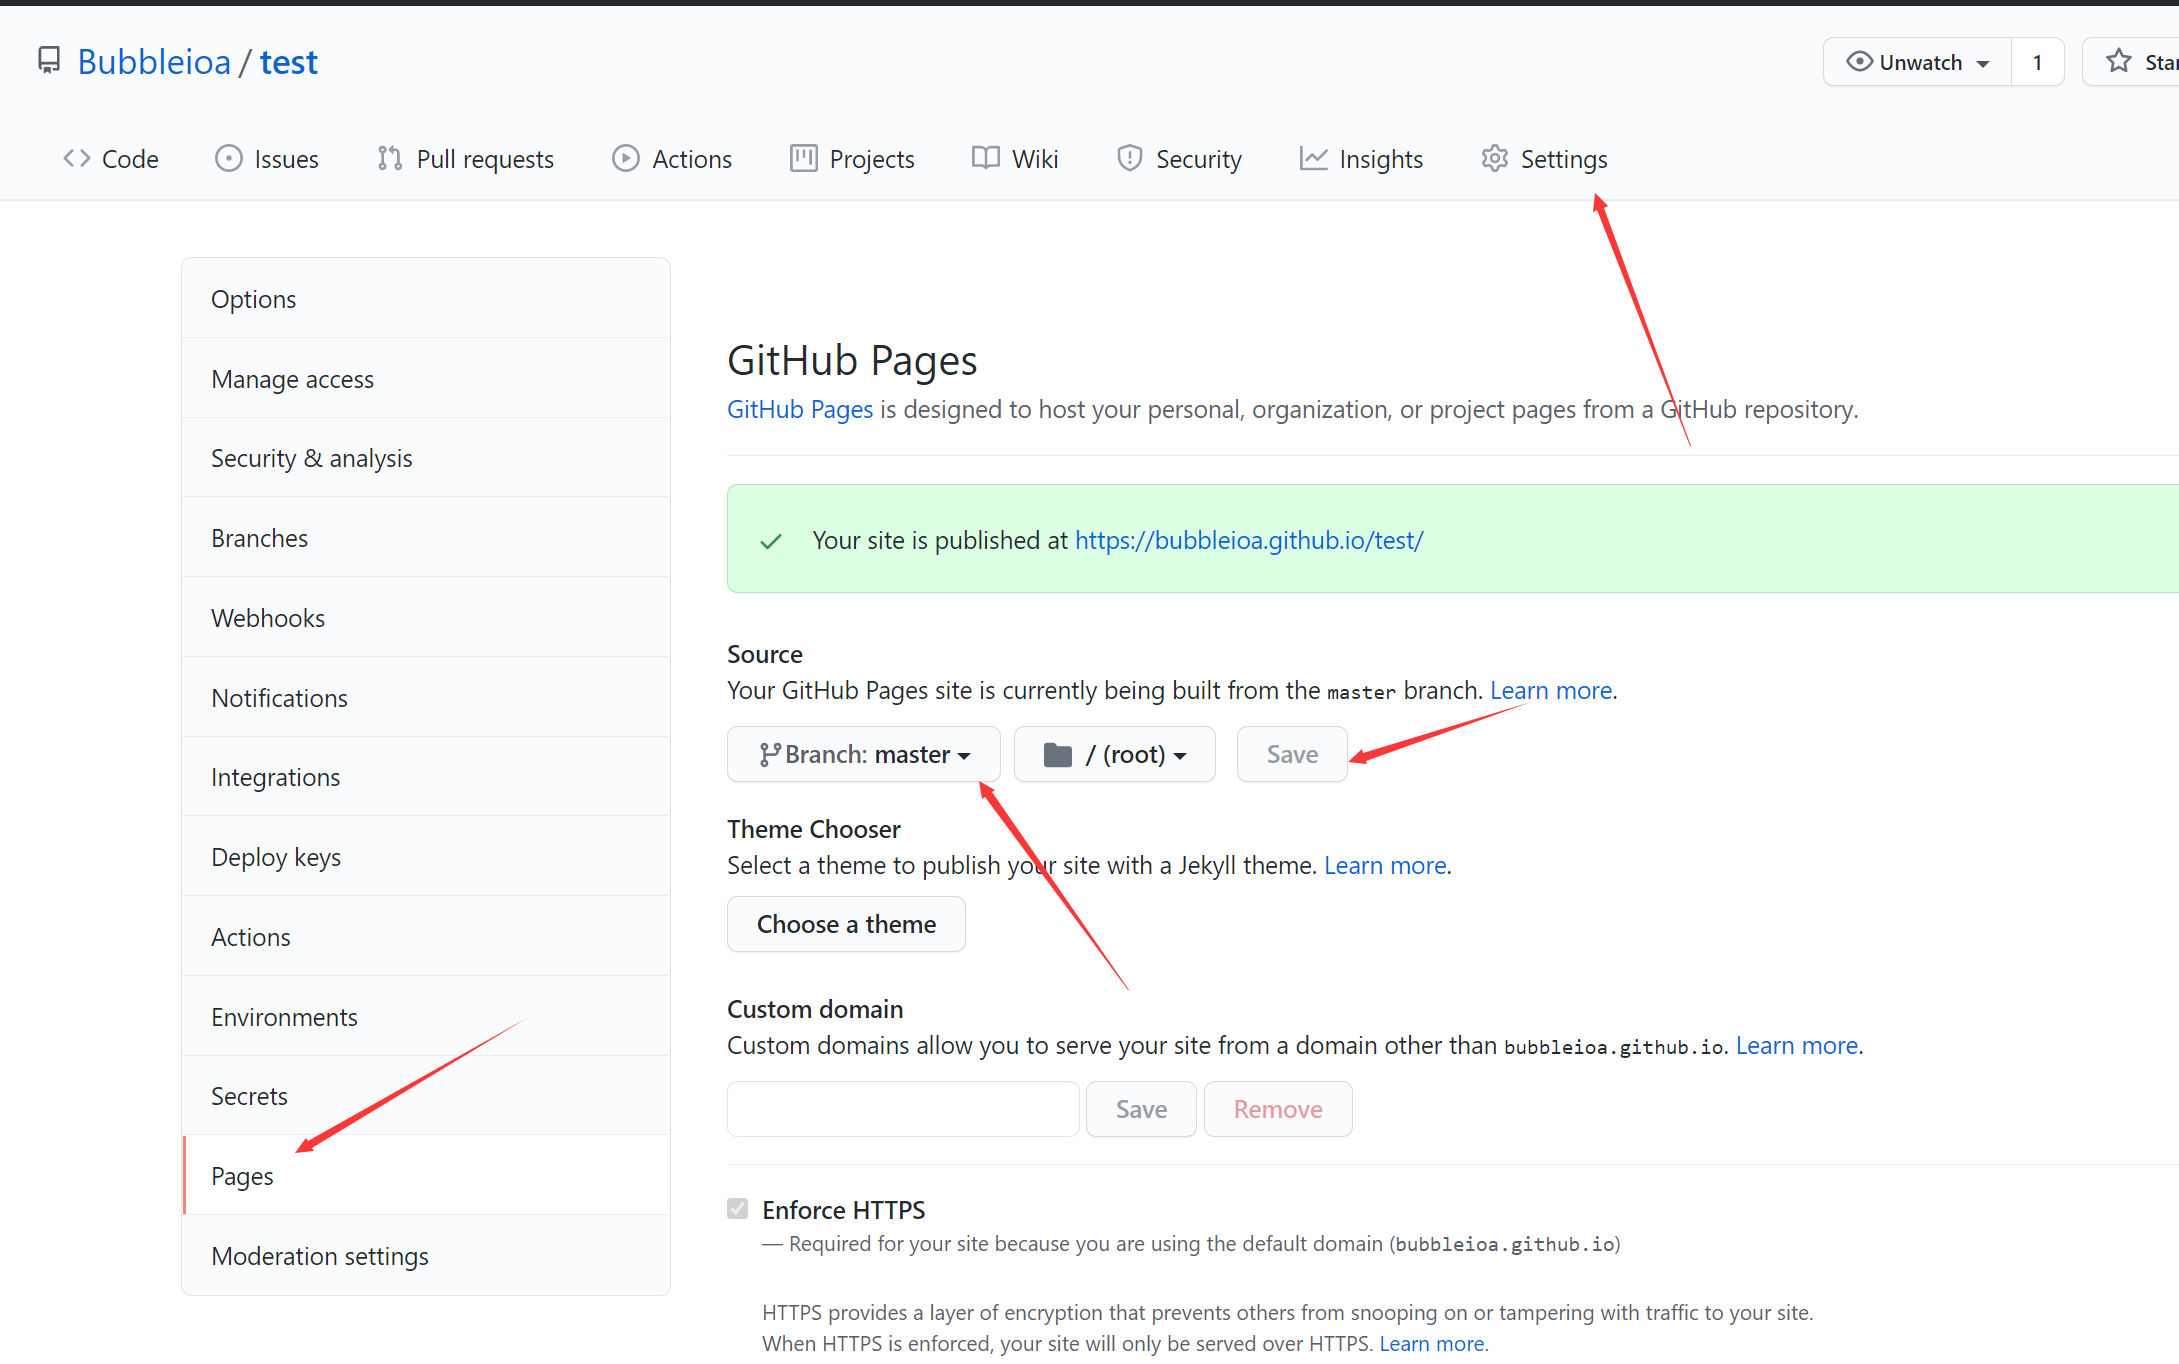
Task: Expand the Branch: master dropdown
Action: click(863, 754)
